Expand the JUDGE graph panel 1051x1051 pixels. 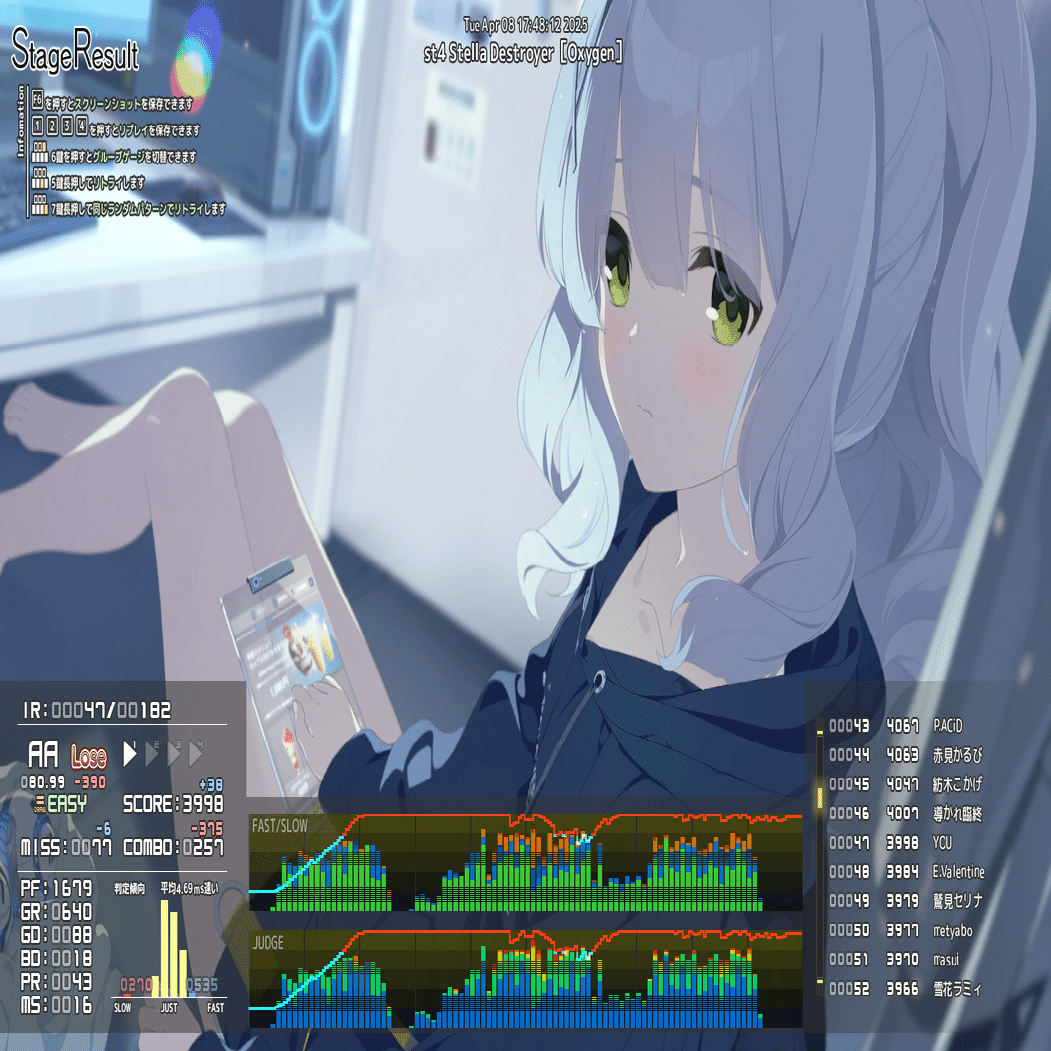click(271, 942)
